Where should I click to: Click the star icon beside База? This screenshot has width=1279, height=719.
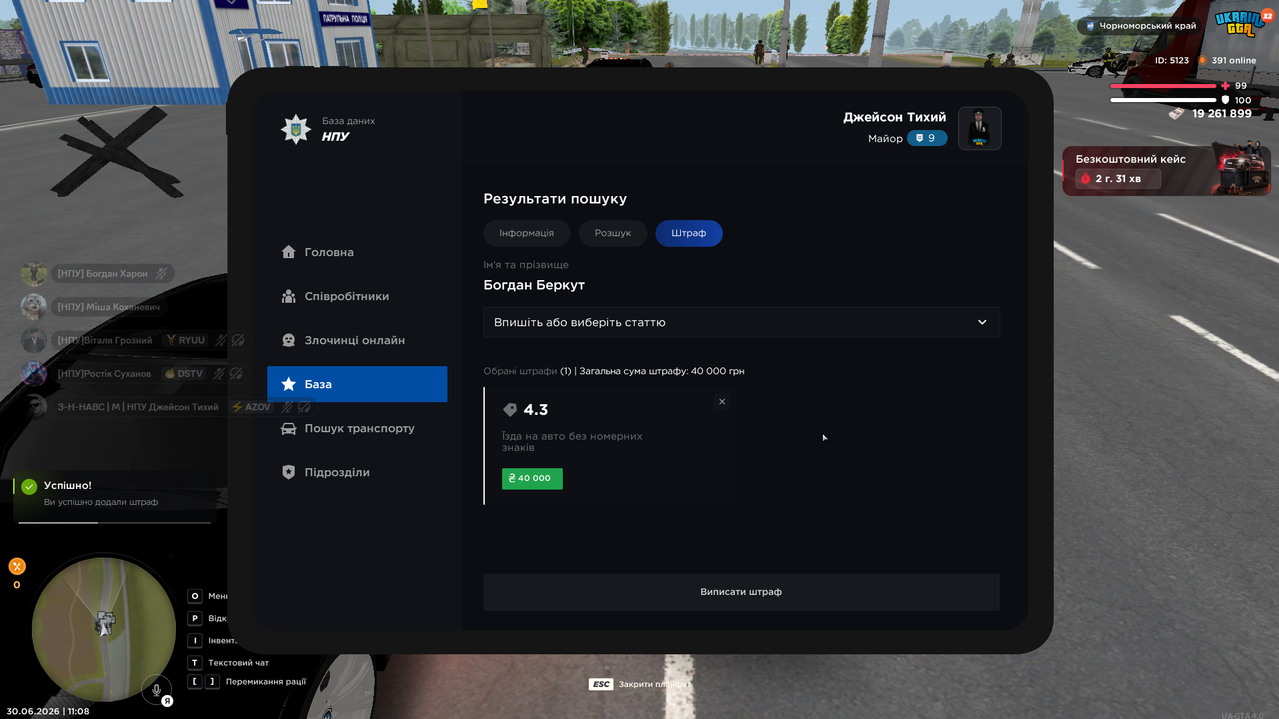coord(289,384)
